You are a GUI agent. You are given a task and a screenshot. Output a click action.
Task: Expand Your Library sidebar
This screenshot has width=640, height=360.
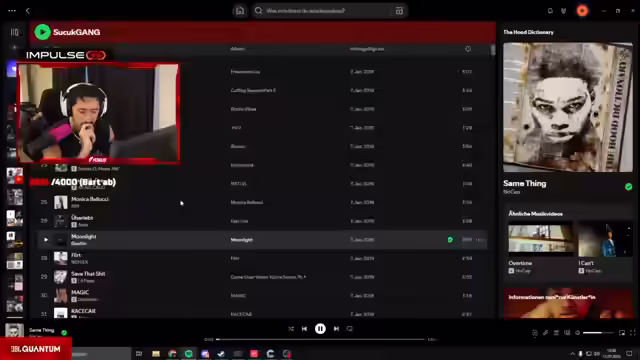pyautogui.click(x=14, y=32)
